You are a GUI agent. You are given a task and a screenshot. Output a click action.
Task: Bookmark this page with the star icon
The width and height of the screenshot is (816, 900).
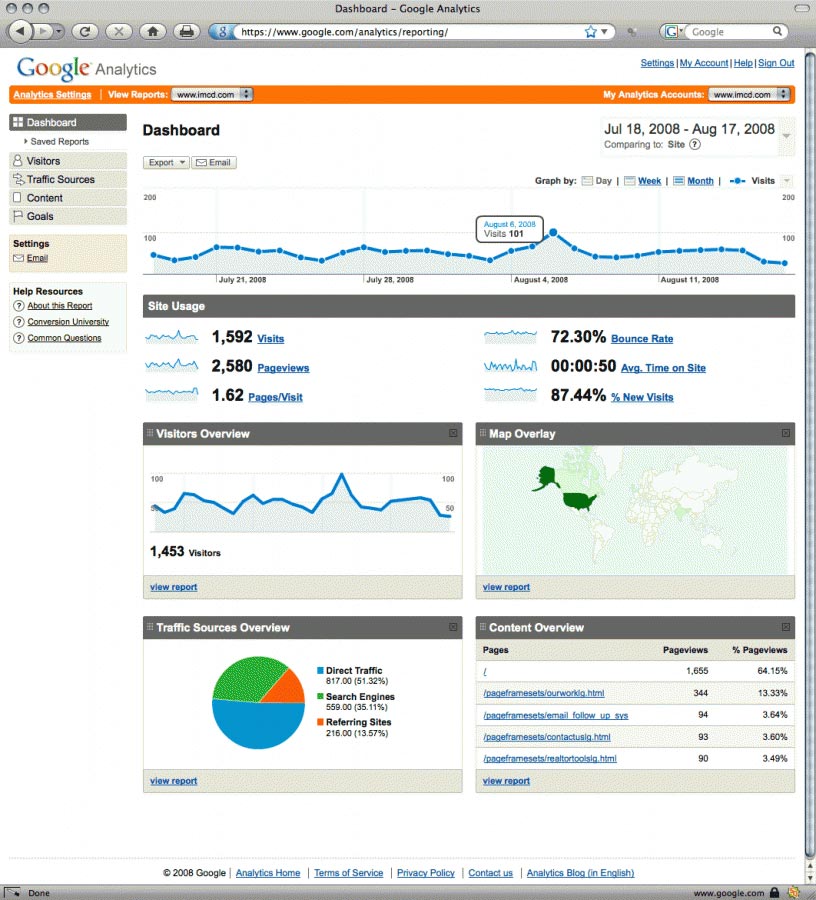coord(590,32)
